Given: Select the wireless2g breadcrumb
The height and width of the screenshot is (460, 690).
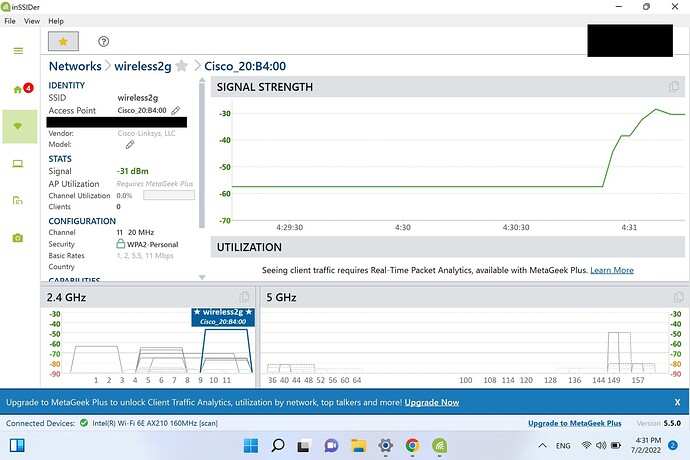Looking at the screenshot, I should coord(143,66).
